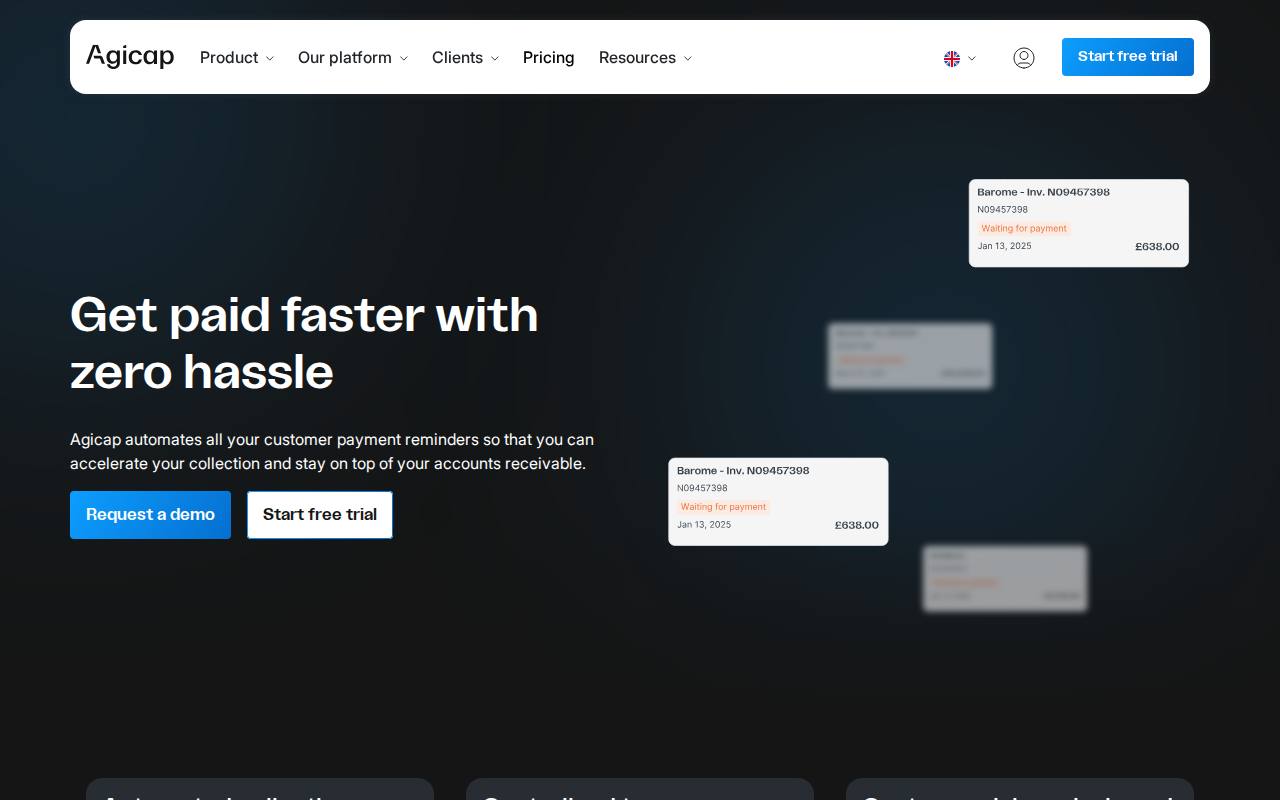
Task: Click £638.00 amount on top-right invoice card
Action: 1157,247
